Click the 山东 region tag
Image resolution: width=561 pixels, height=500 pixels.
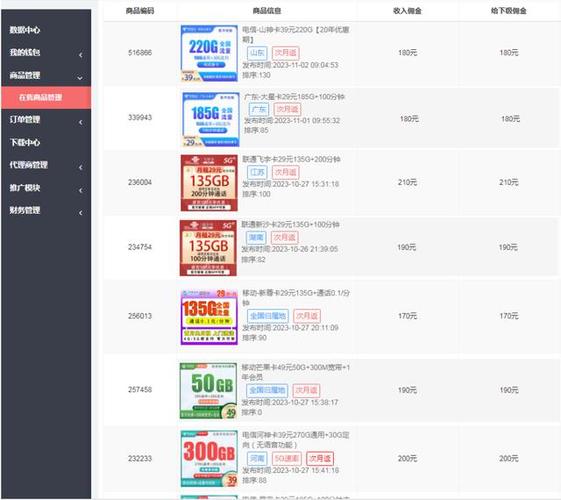coord(257,53)
